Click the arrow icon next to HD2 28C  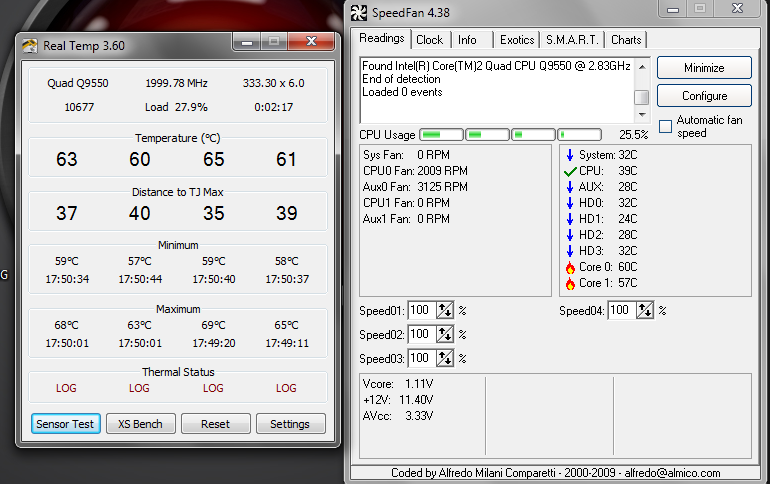point(570,235)
